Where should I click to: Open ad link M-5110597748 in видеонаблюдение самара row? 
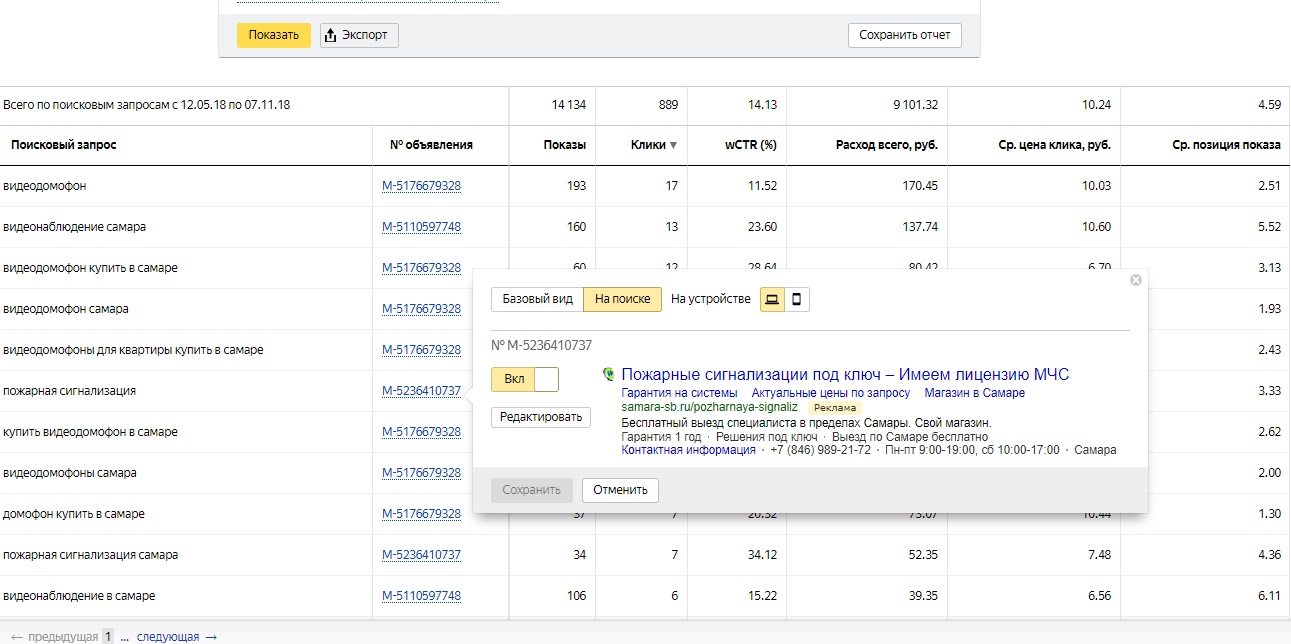421,227
